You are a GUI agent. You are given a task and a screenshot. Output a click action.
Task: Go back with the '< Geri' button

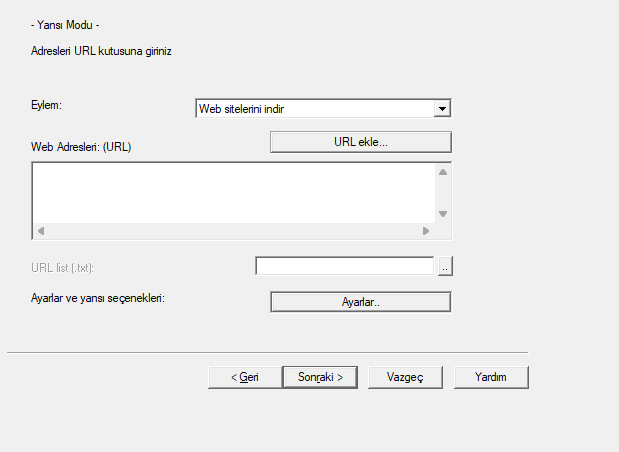pyautogui.click(x=244, y=377)
